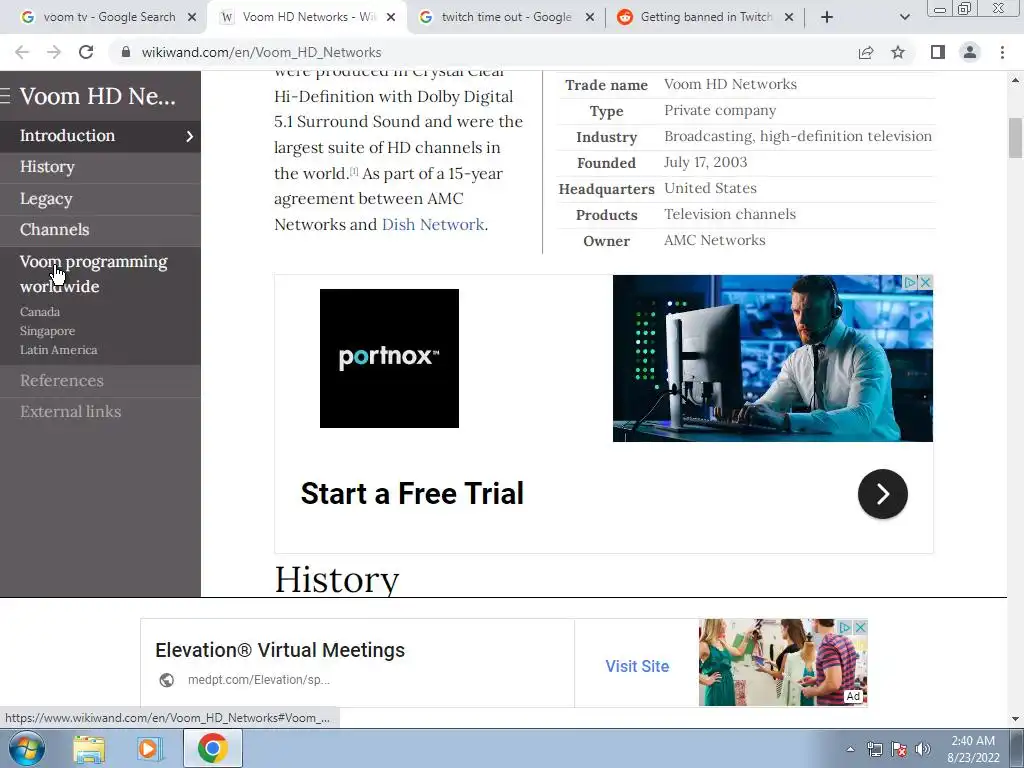Close the Getting banned in Twitch tab
The image size is (1024, 768).
coord(789,17)
